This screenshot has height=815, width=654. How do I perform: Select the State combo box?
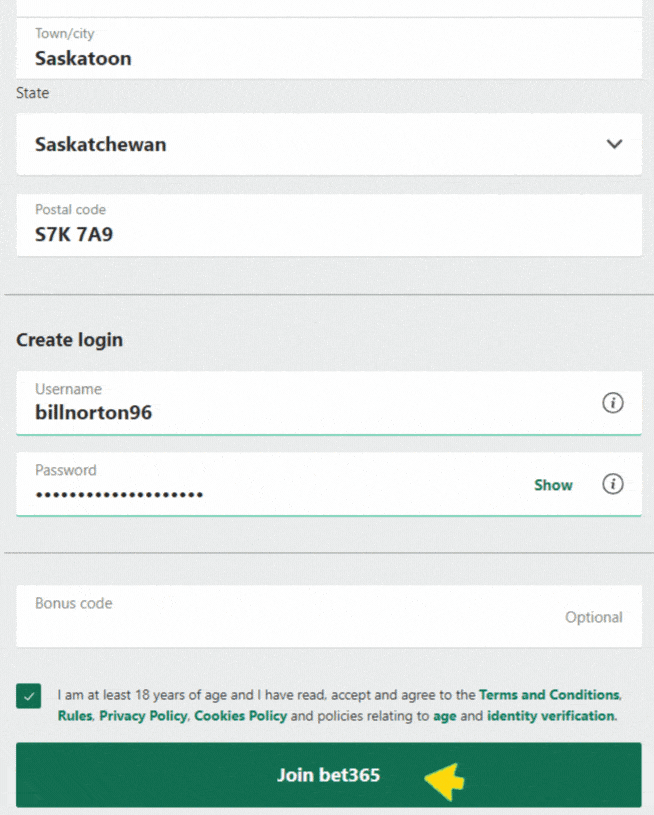coord(328,144)
